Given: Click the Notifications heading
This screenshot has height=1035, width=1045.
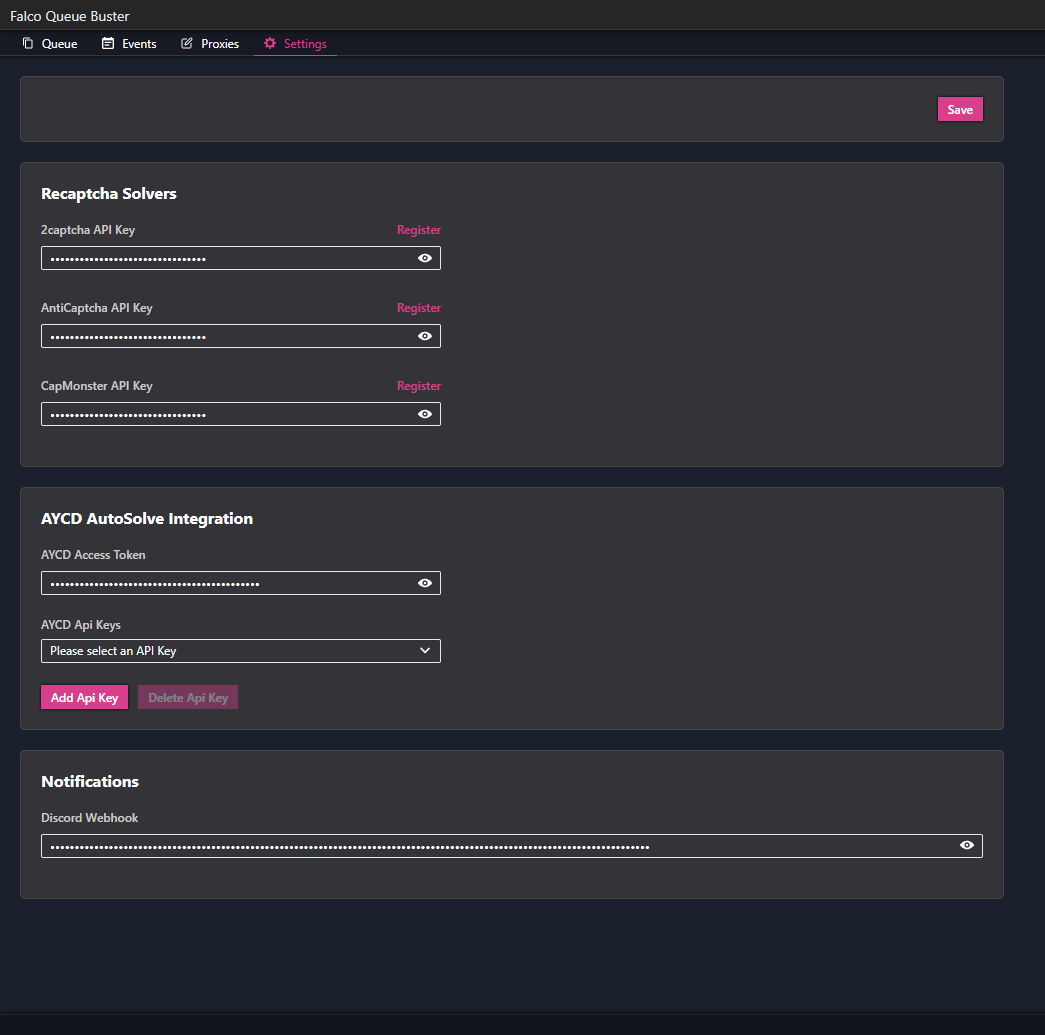Looking at the screenshot, I should tap(90, 782).
